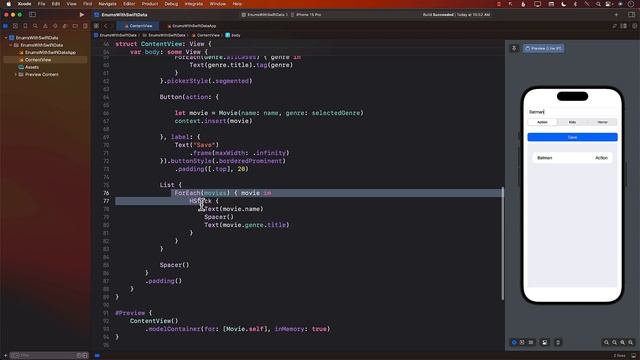Open the Xcode menu
Image resolution: width=640 pixels, height=360 pixels.
24,4
